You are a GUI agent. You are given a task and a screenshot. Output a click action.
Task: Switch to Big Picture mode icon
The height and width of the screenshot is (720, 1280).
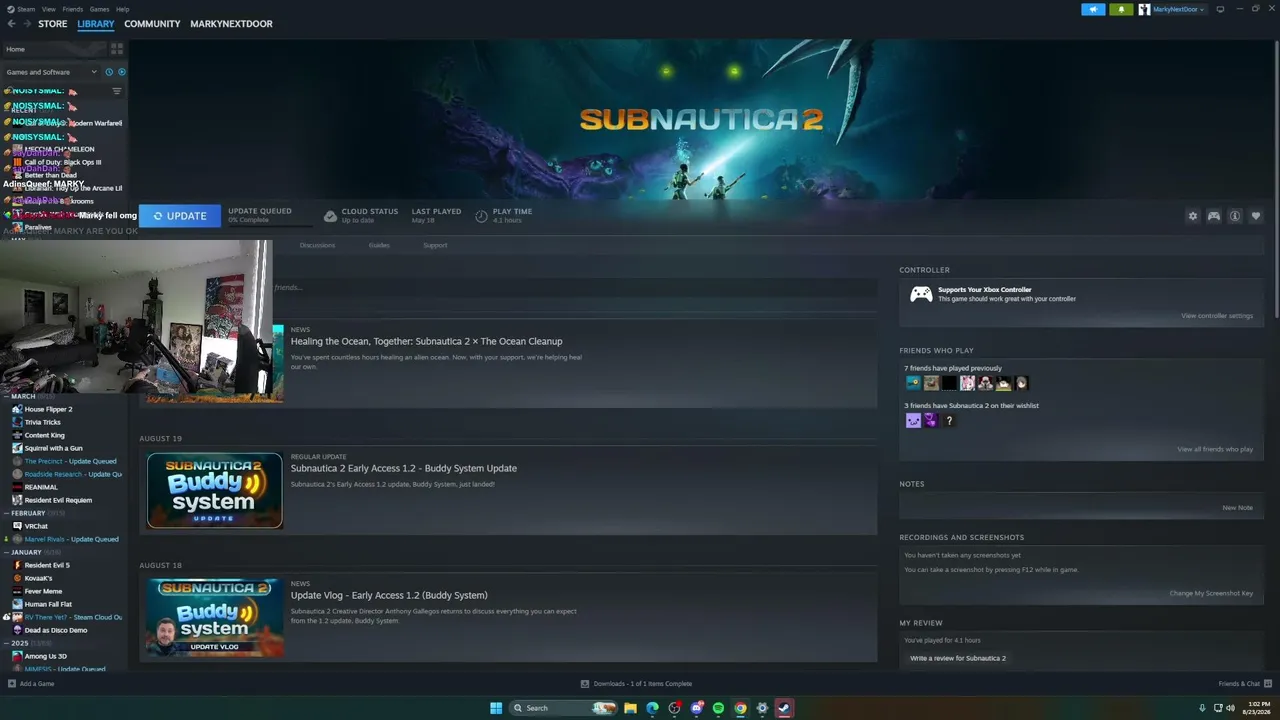point(1220,9)
